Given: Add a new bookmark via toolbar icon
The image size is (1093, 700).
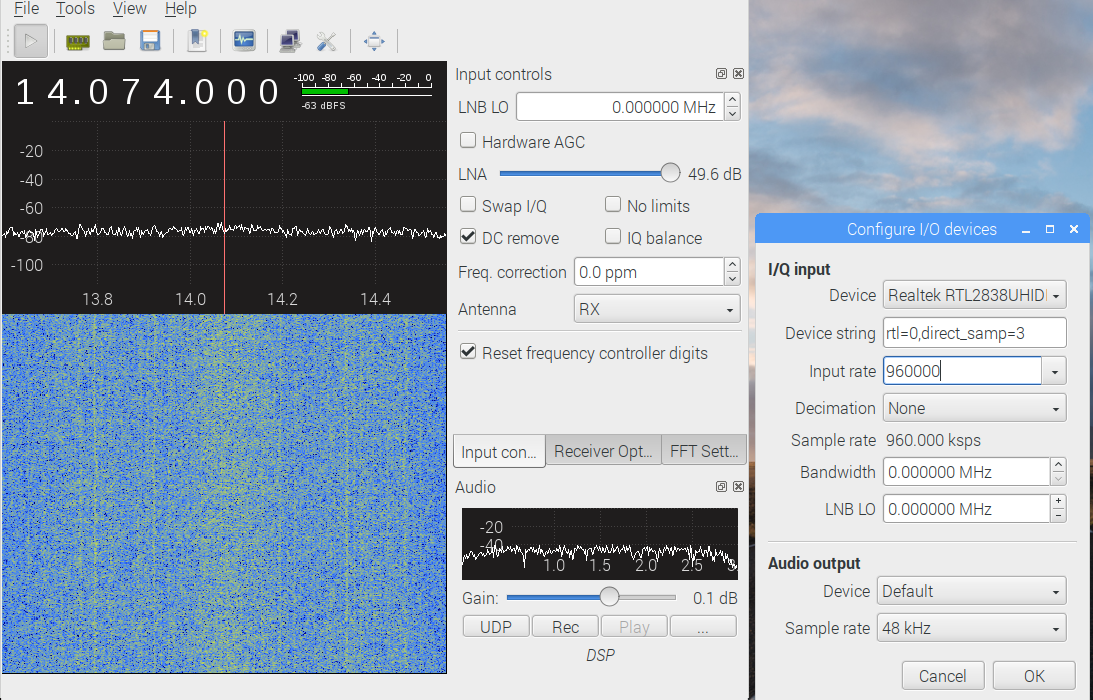Looking at the screenshot, I should pos(197,41).
